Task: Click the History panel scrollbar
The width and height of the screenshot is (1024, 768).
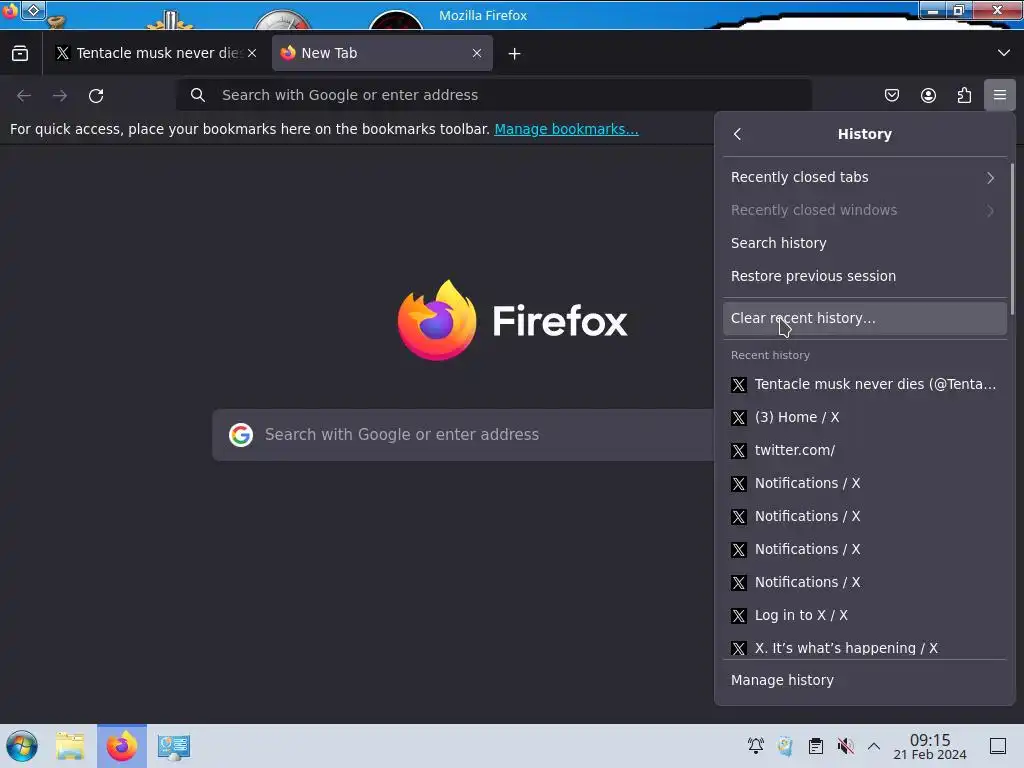Action: coord(1012,240)
